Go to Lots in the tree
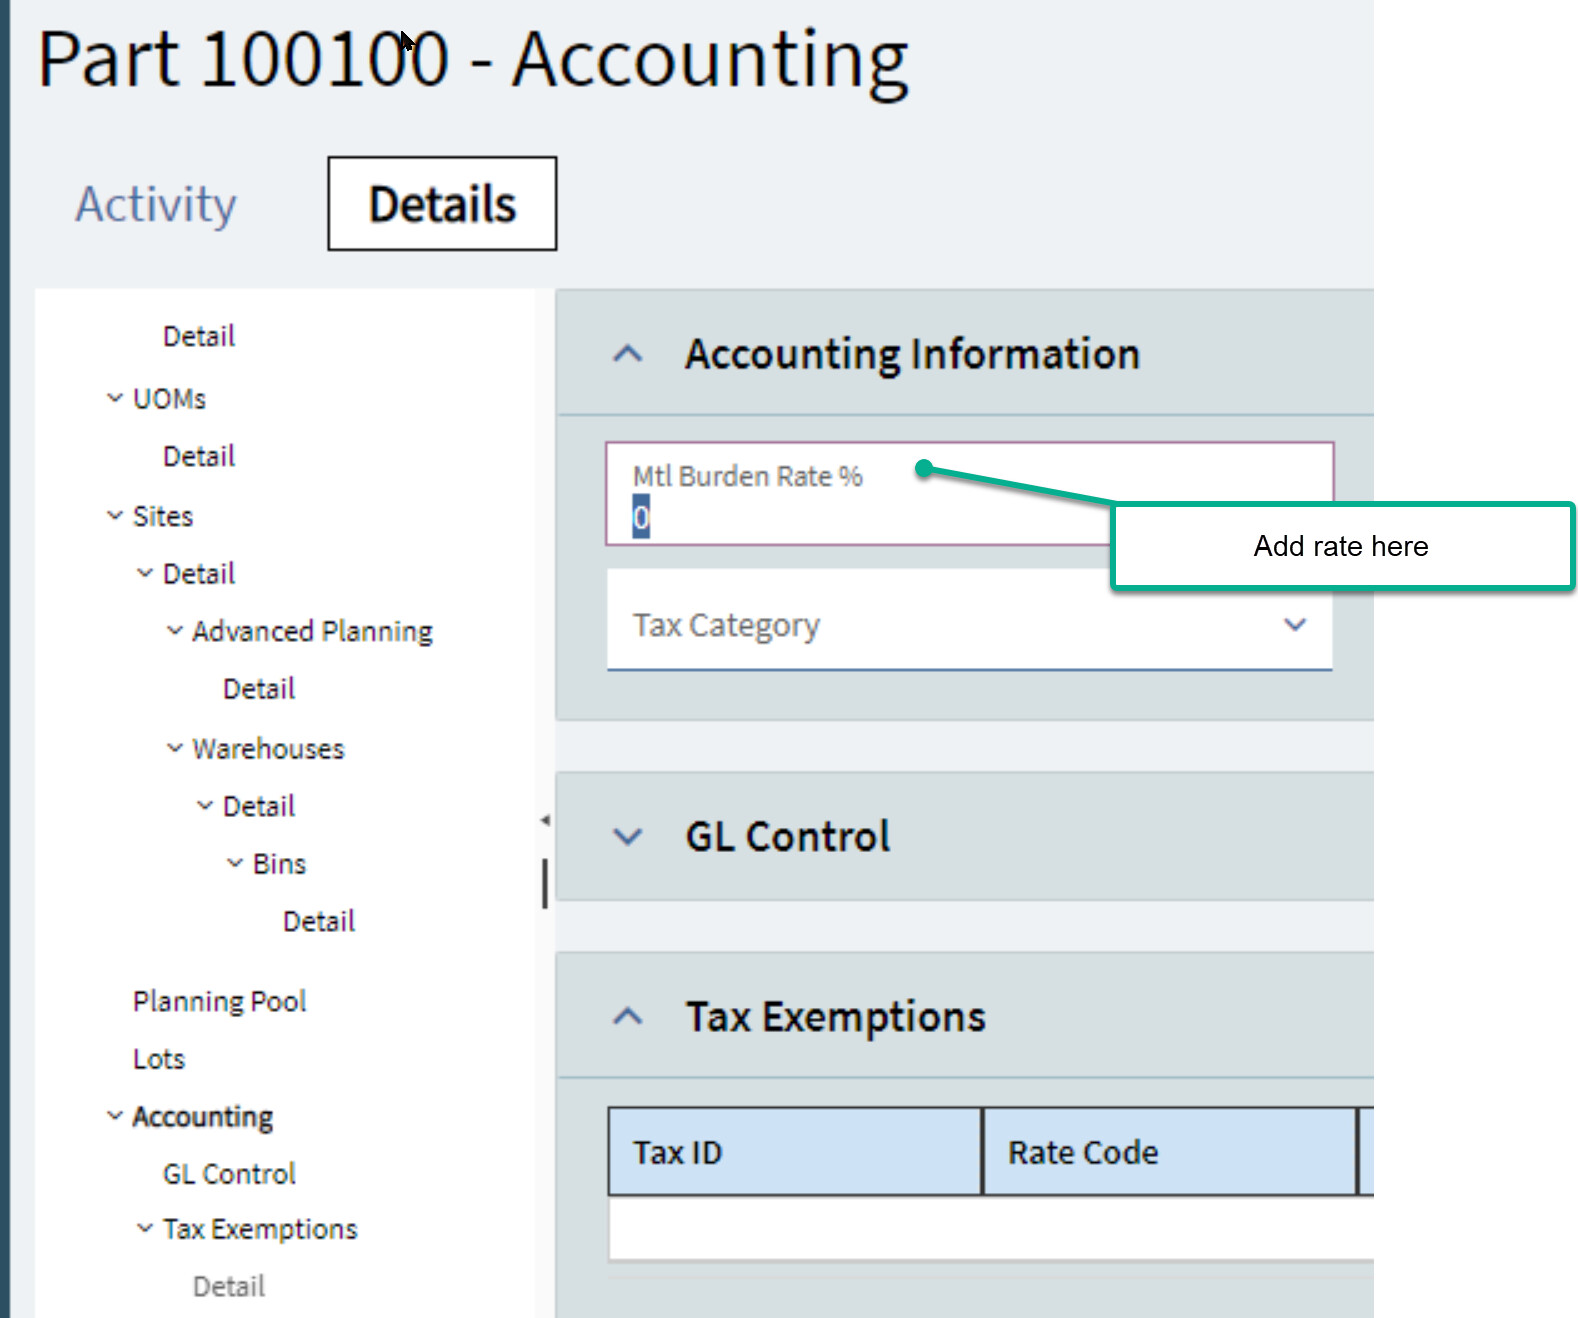1578x1318 pixels. point(159,1059)
